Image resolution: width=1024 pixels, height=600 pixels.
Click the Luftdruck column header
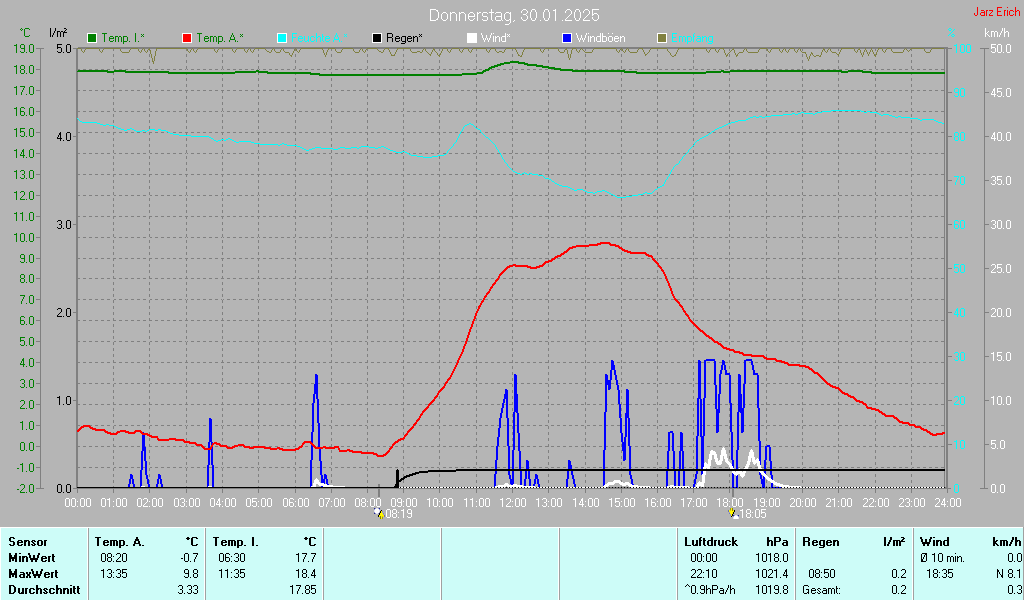pos(709,541)
